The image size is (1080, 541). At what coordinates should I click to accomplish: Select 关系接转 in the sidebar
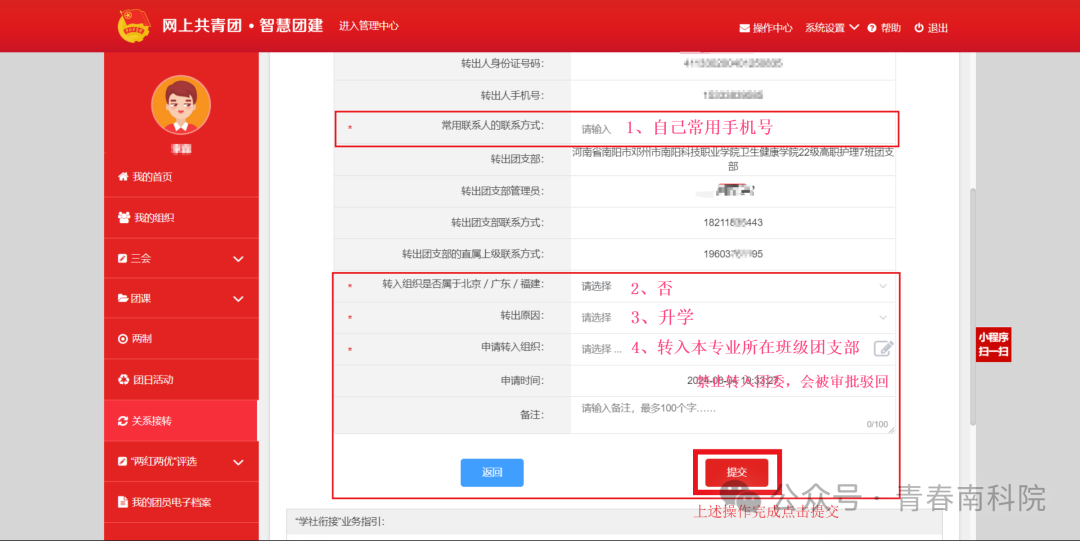[152, 421]
